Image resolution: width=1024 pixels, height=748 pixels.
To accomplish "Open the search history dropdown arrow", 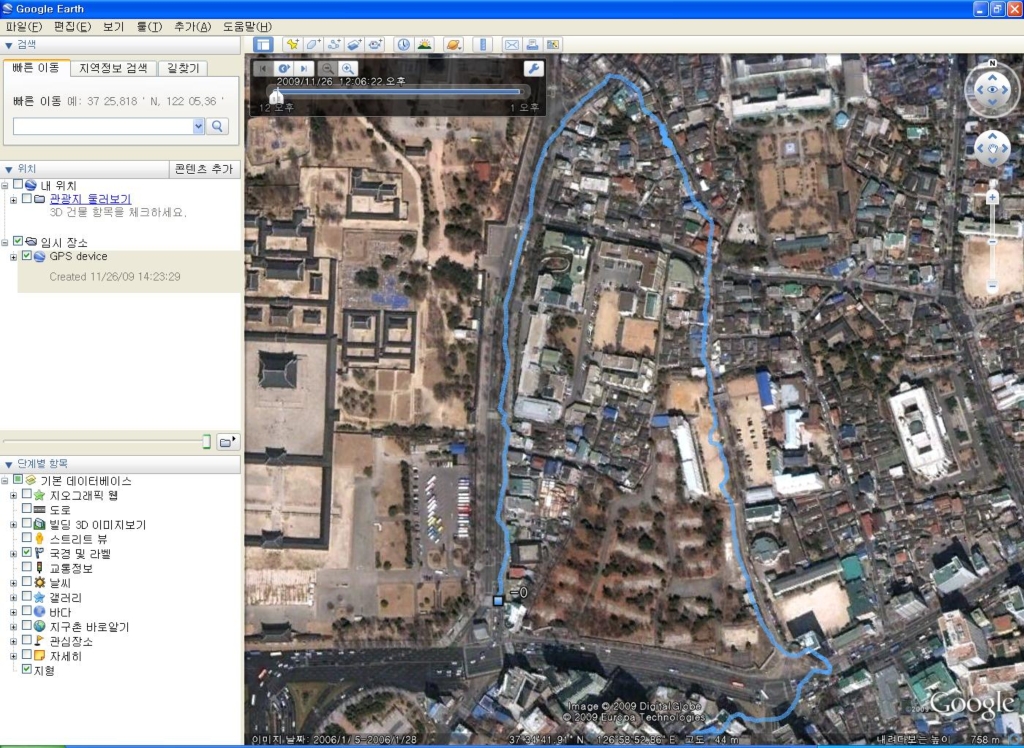I will (x=199, y=126).
